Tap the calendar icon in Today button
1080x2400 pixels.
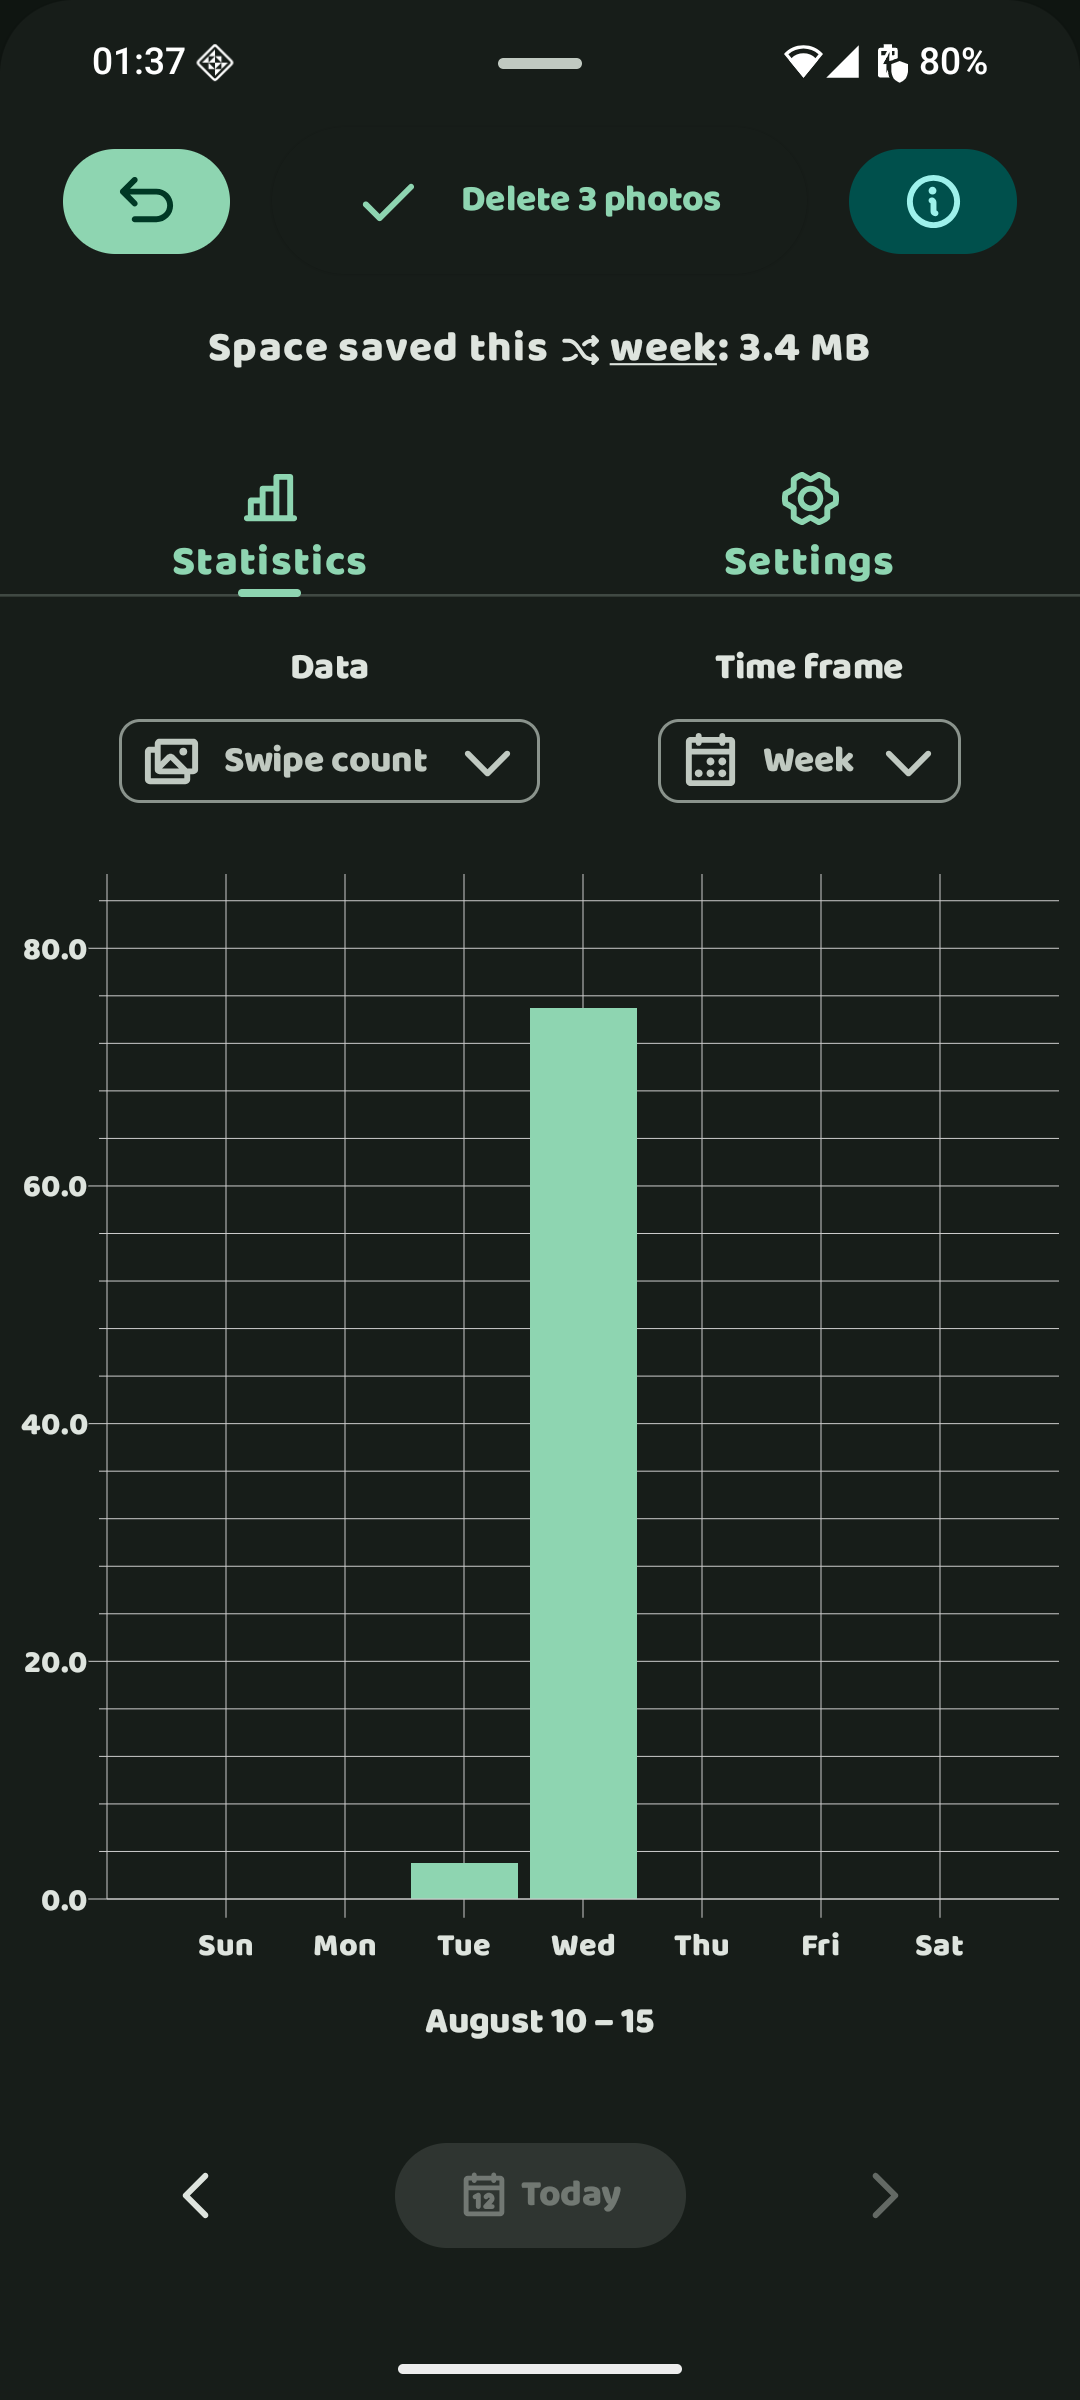(x=484, y=2195)
